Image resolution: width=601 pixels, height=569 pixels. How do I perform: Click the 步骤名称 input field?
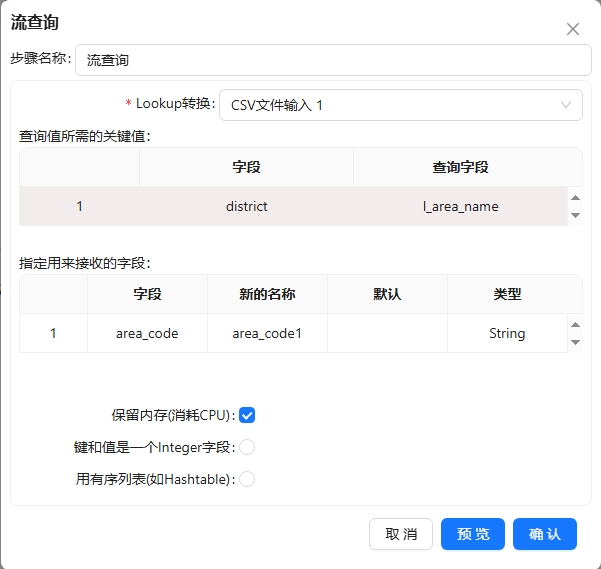point(333,60)
